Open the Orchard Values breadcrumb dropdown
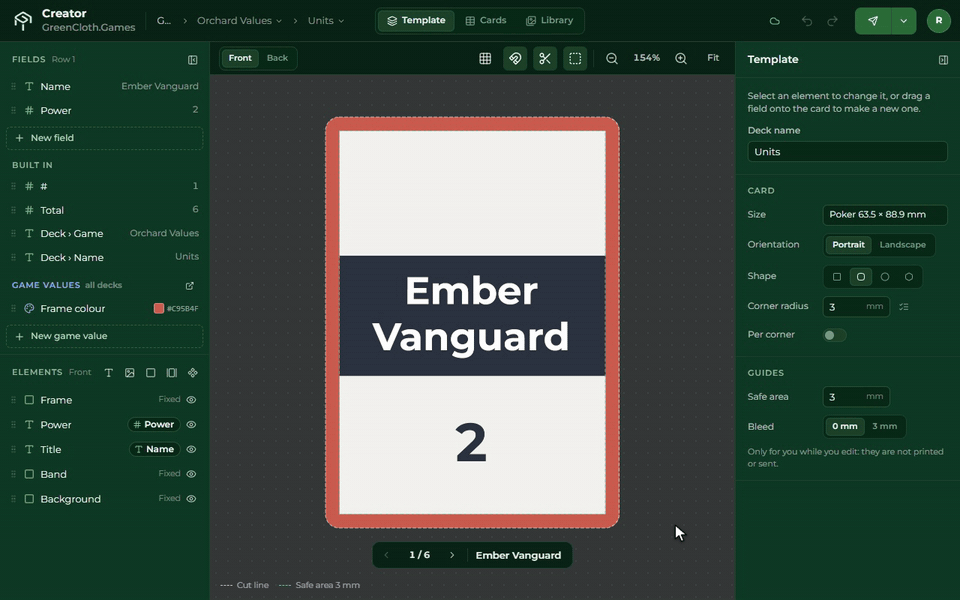Image resolution: width=960 pixels, height=600 pixels. tap(239, 21)
